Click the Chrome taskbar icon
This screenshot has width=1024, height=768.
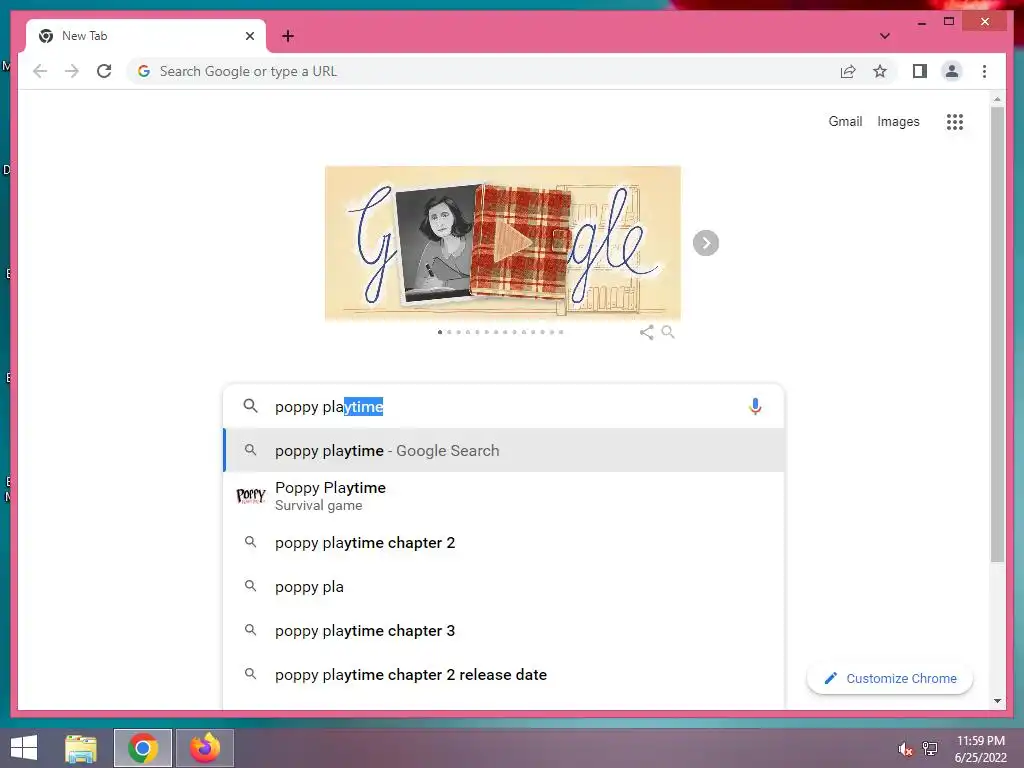tap(143, 748)
